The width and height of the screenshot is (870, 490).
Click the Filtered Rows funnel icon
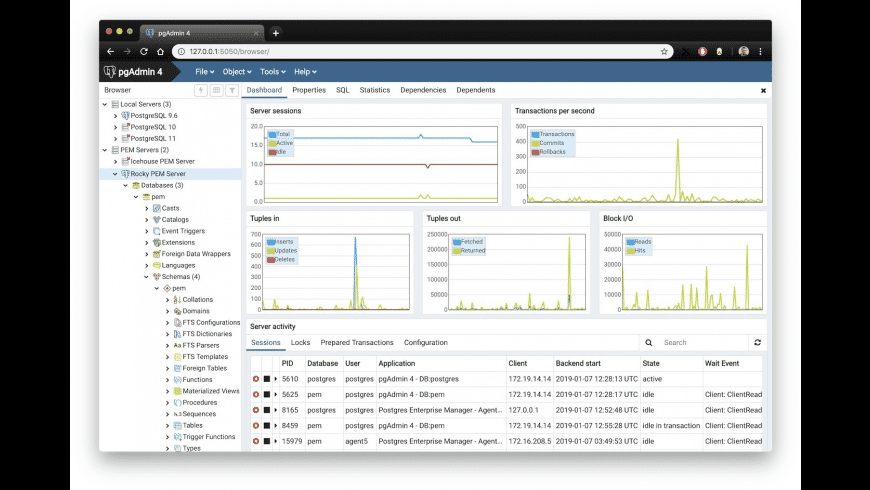pos(232,90)
